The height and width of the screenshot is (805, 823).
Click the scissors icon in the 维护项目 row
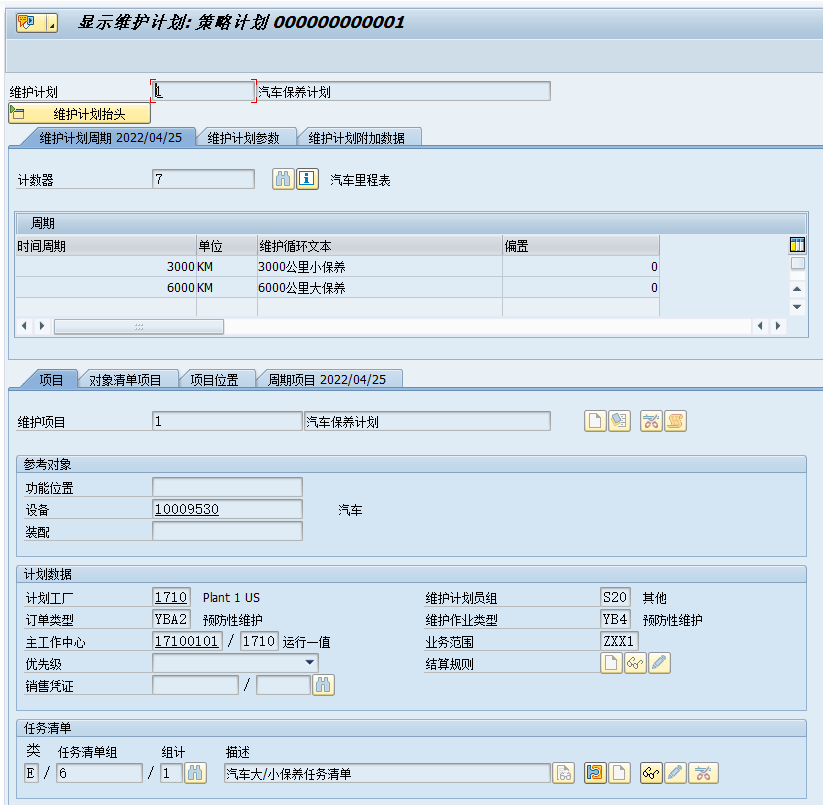[651, 421]
